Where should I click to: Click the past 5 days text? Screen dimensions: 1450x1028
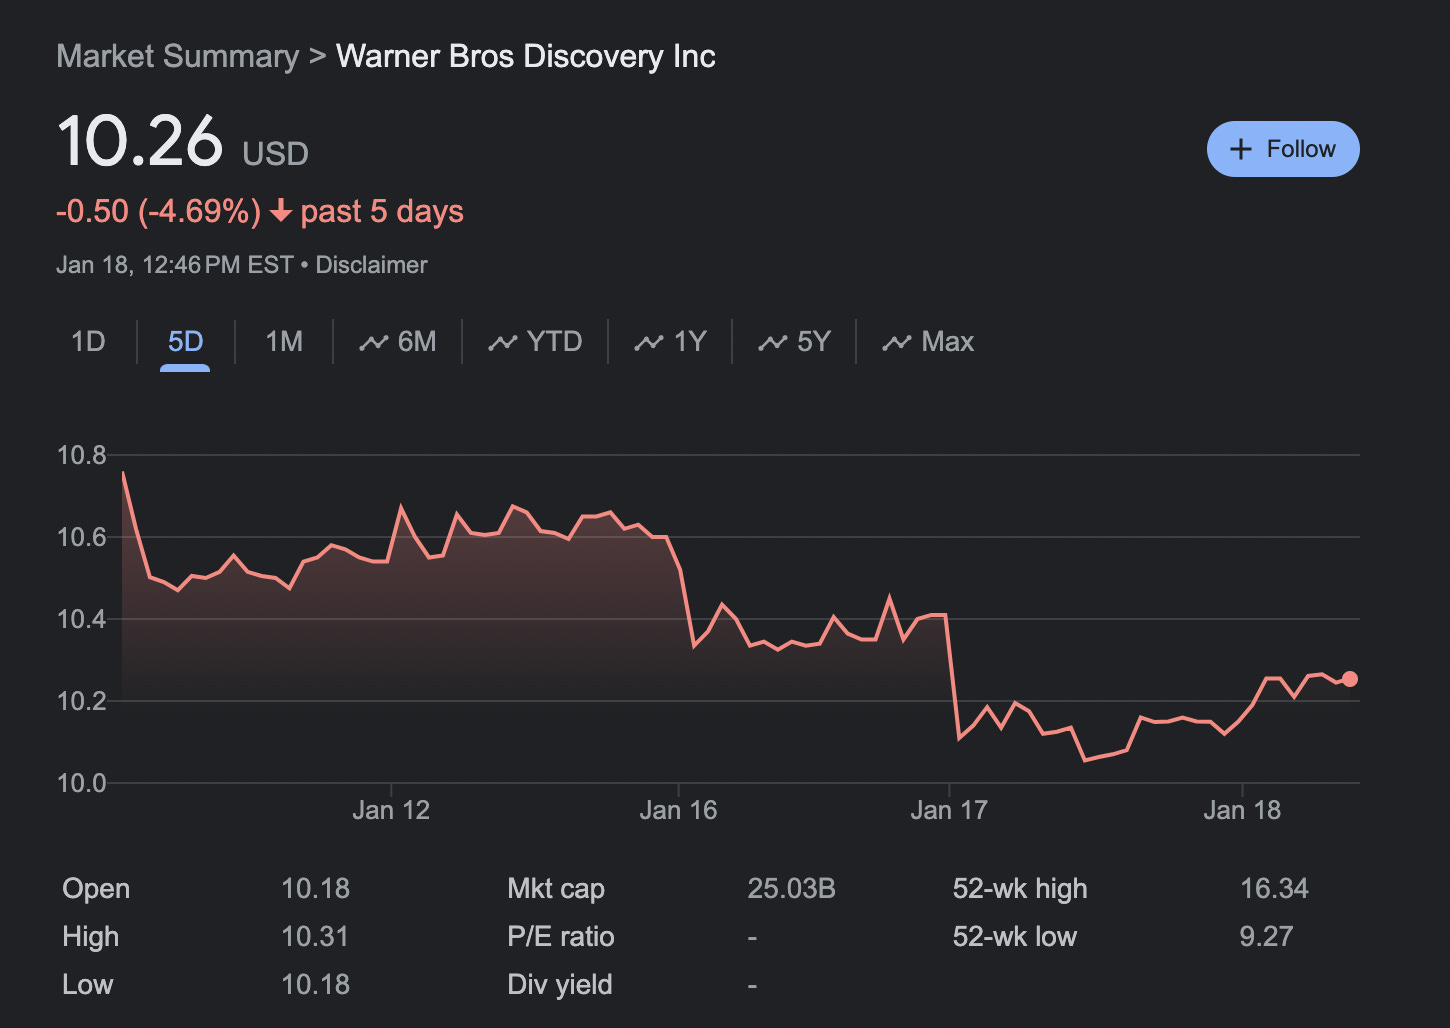382,212
